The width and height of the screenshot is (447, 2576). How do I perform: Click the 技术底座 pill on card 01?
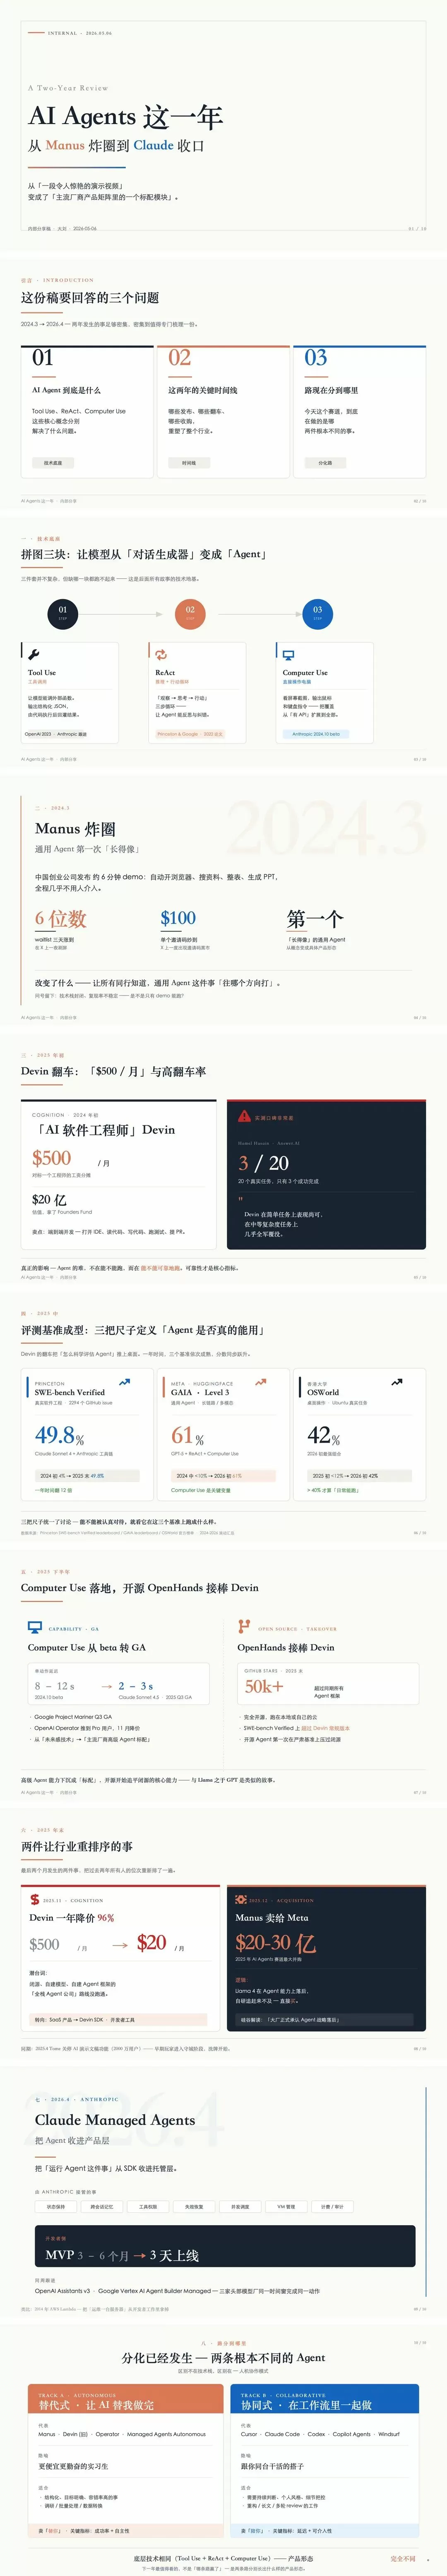coord(53,463)
